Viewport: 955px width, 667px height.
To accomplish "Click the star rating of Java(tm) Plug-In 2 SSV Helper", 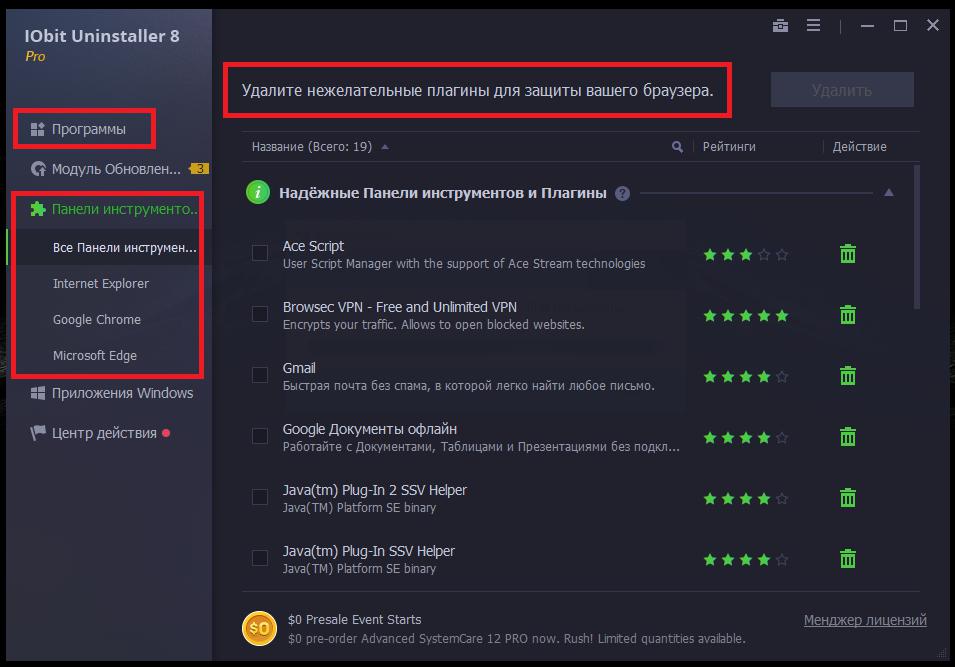I will click(x=746, y=499).
